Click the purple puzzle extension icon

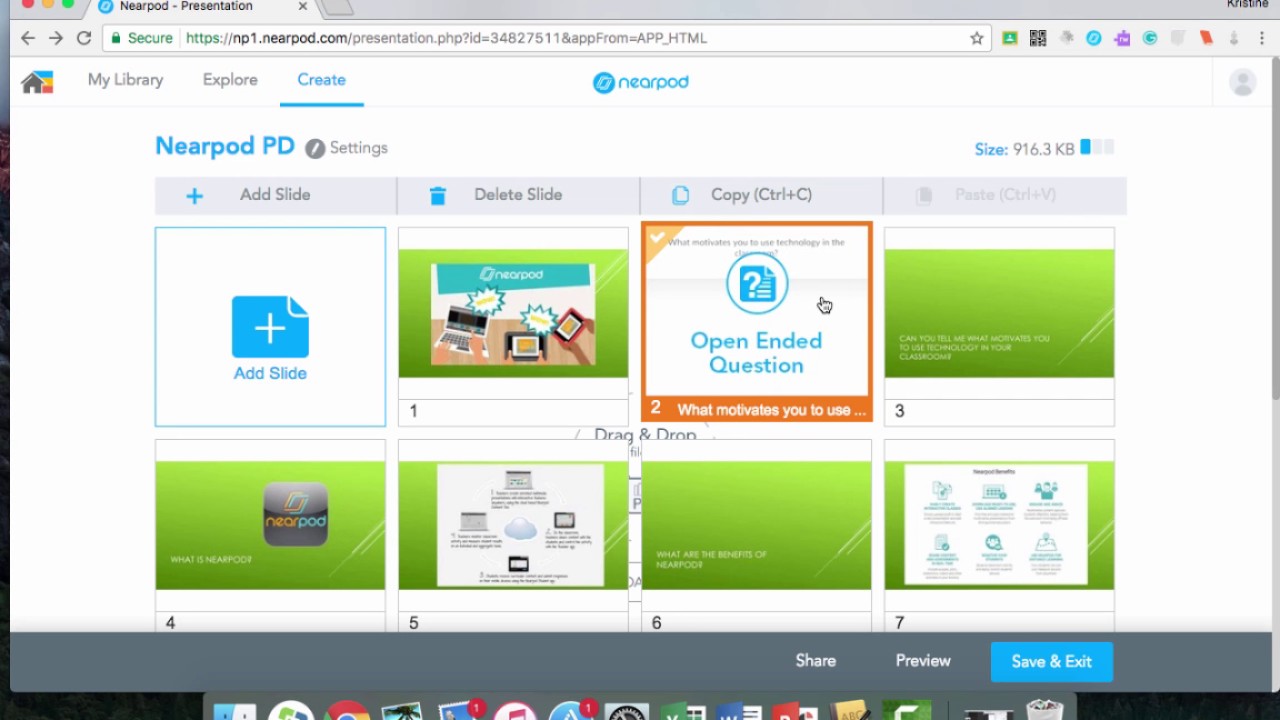click(x=1122, y=38)
